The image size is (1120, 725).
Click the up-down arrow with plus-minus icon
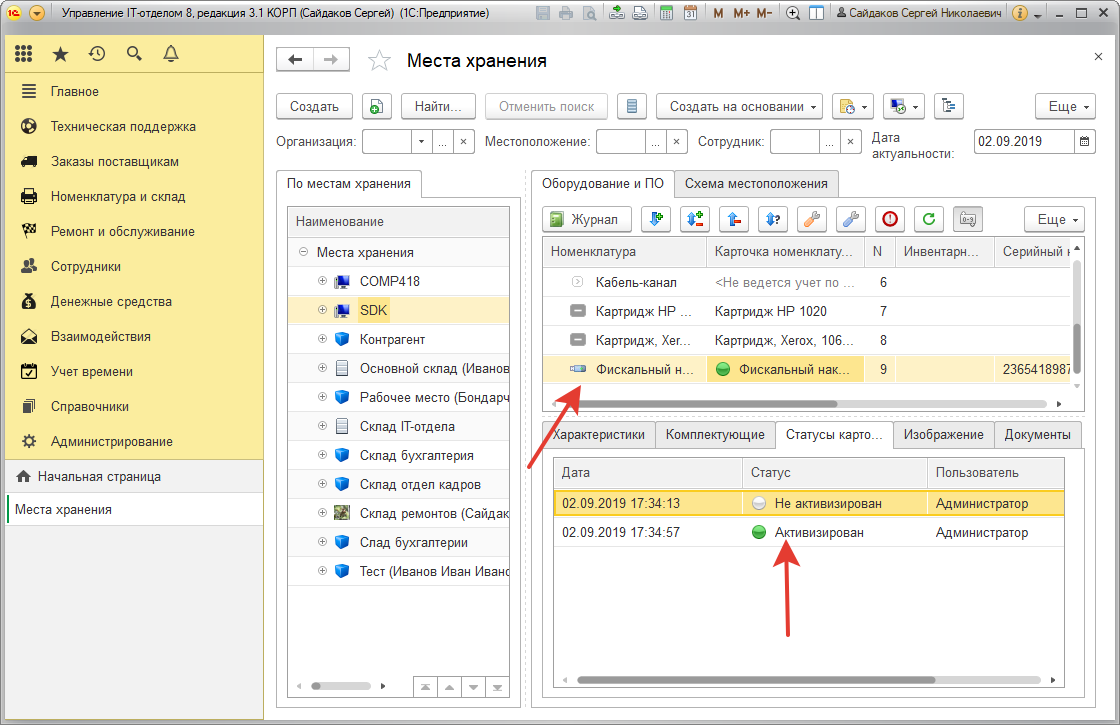(x=695, y=219)
